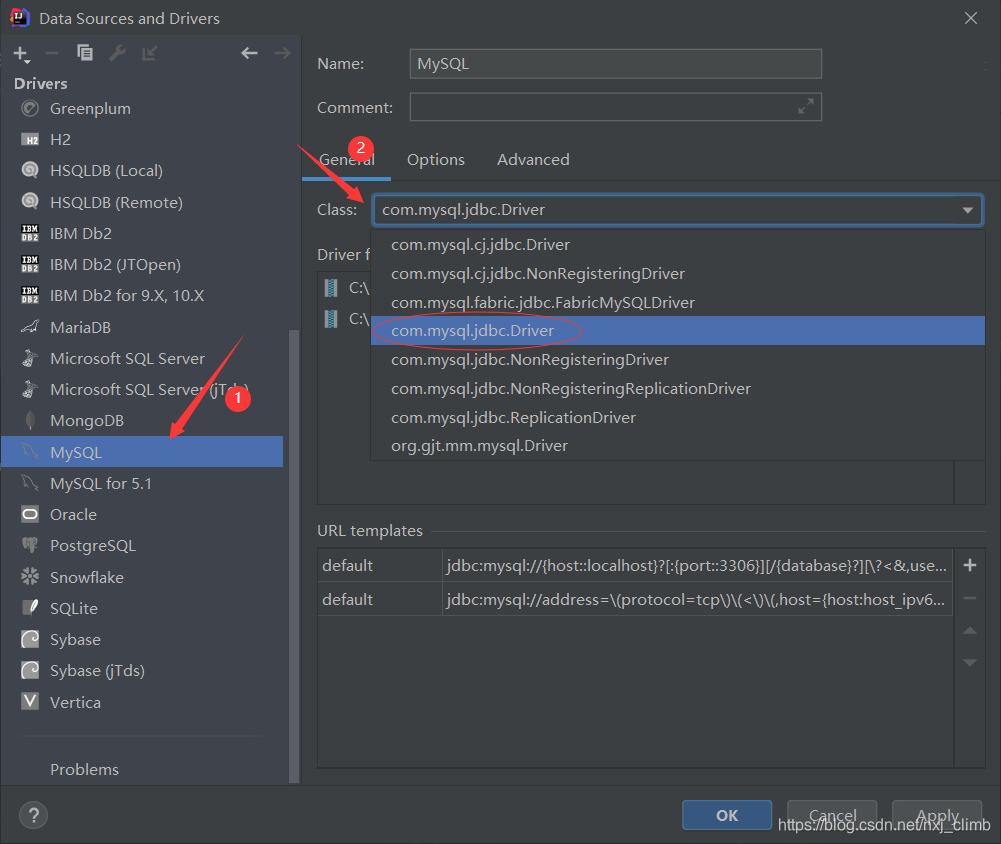Choose com.mysql.jdbc.NonRegisteringReplicationDriver class
Screen dimensions: 1001x844
678,388
